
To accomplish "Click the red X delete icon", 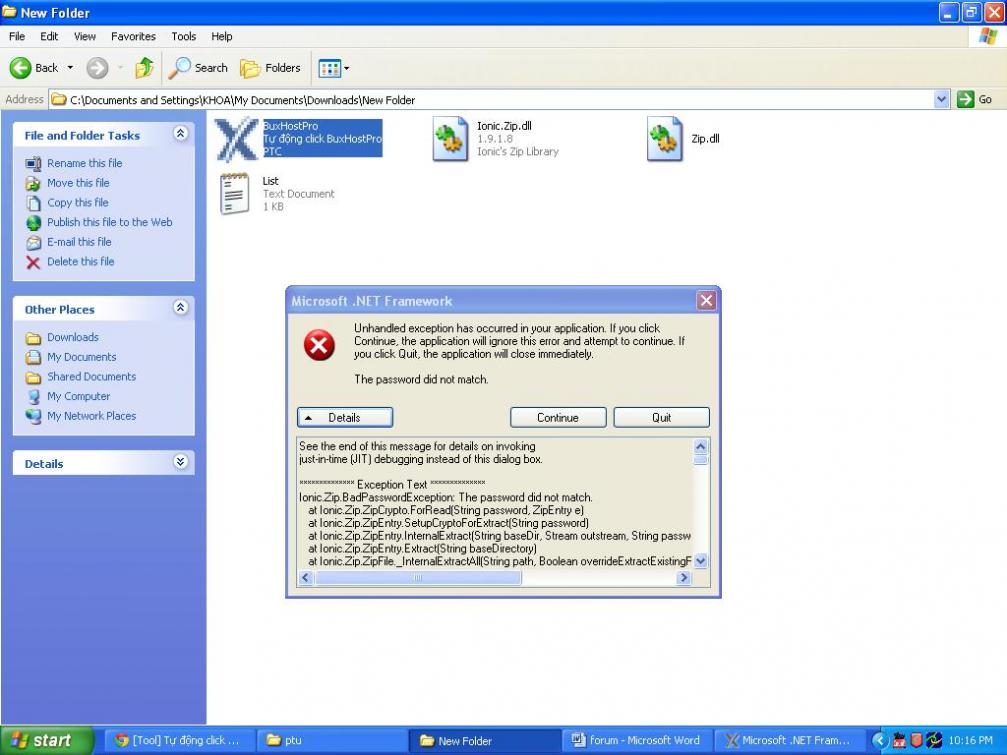I will (33, 262).
